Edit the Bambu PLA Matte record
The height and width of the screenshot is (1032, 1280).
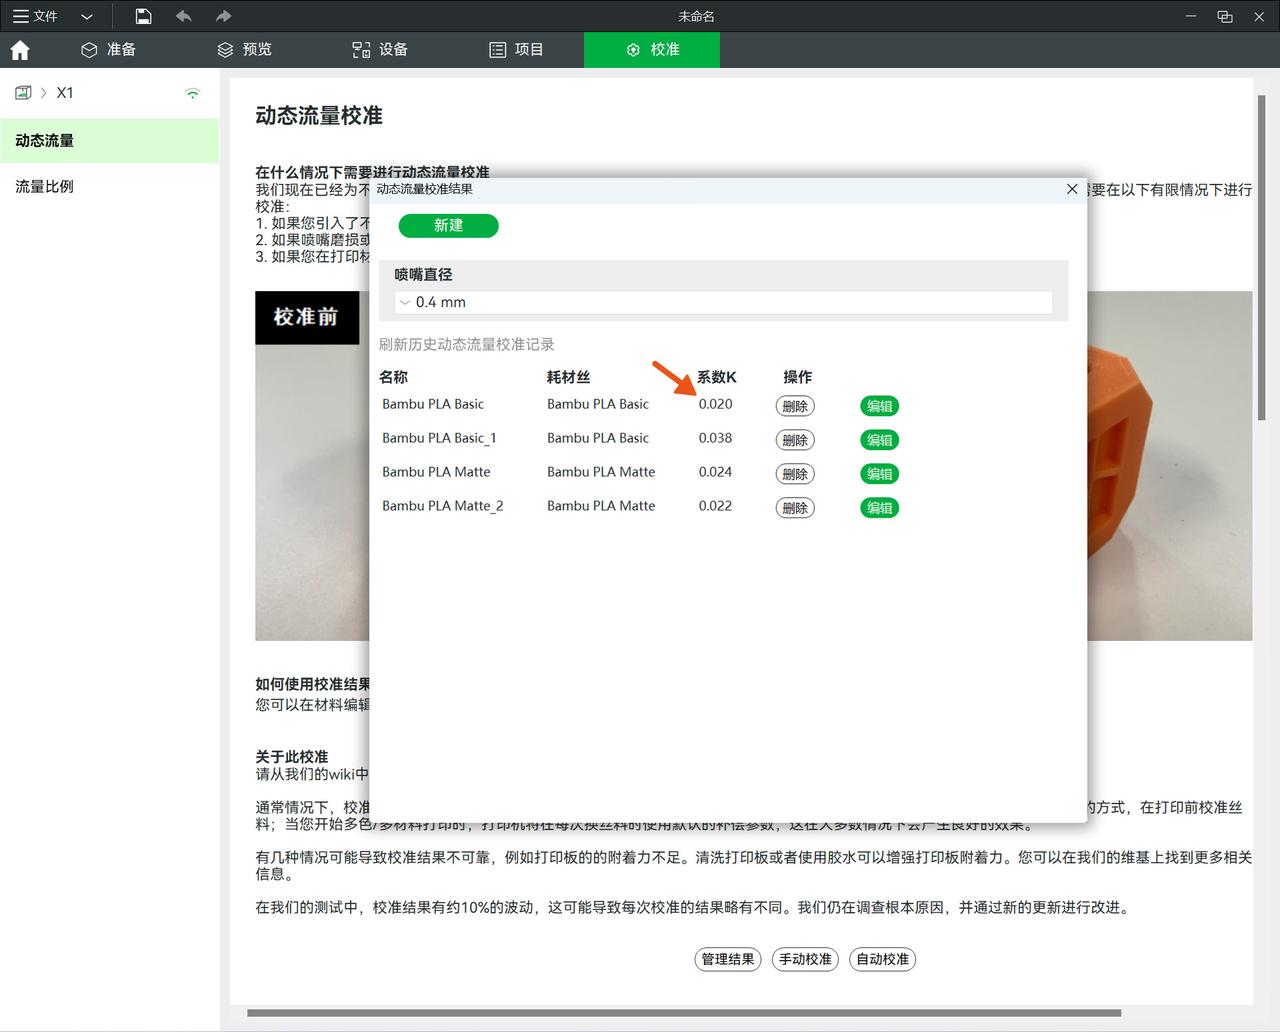coord(880,474)
